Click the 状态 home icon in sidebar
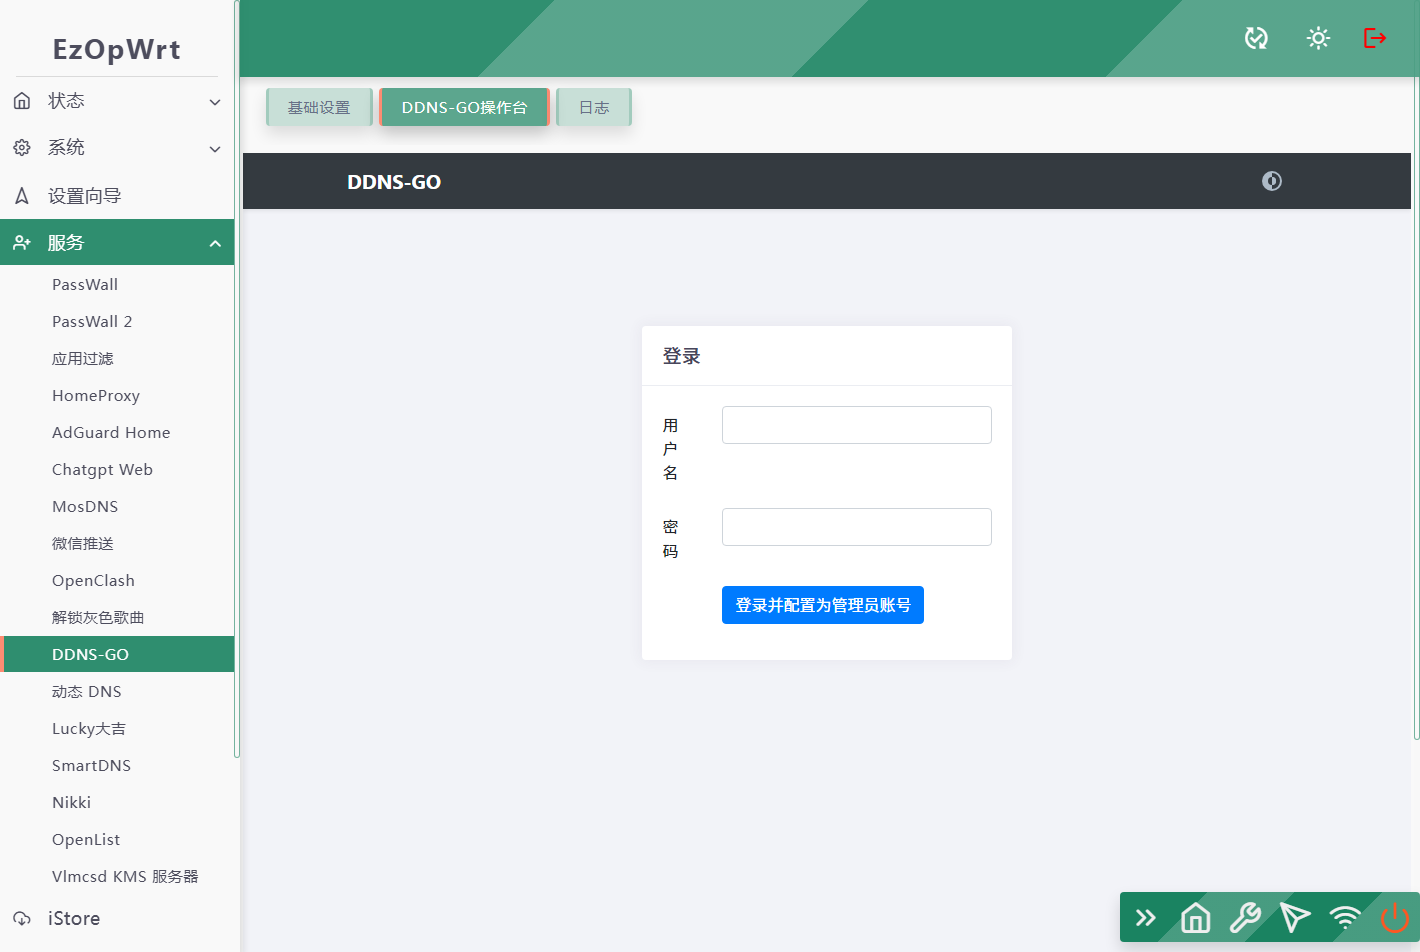The height and width of the screenshot is (952, 1420). pos(22,101)
